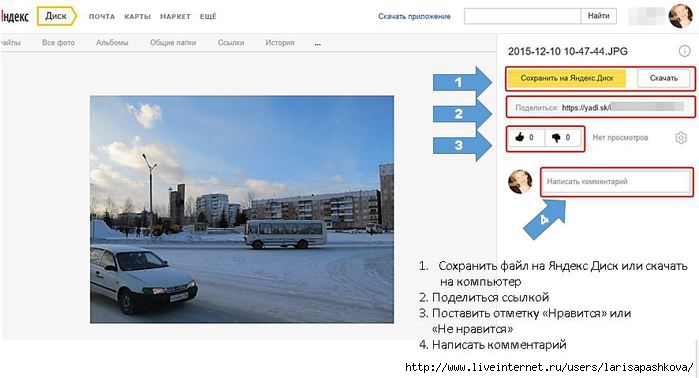Click the Диск logo badge
This screenshot has height=378, width=699.
pos(56,16)
